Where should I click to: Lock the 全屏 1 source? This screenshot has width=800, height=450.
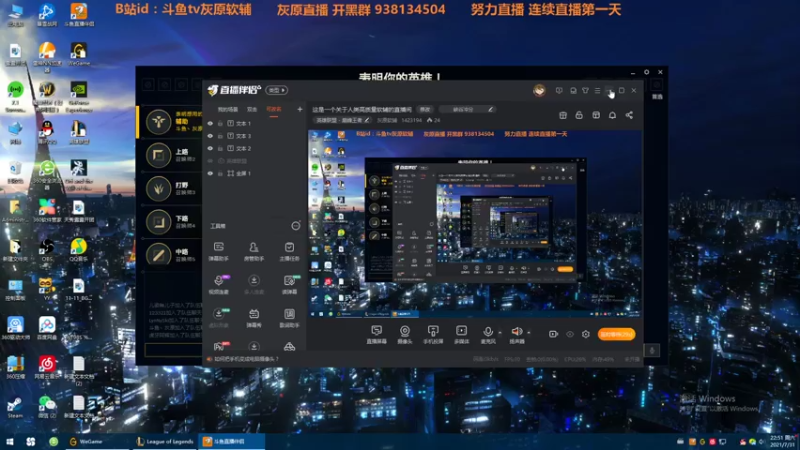point(220,173)
